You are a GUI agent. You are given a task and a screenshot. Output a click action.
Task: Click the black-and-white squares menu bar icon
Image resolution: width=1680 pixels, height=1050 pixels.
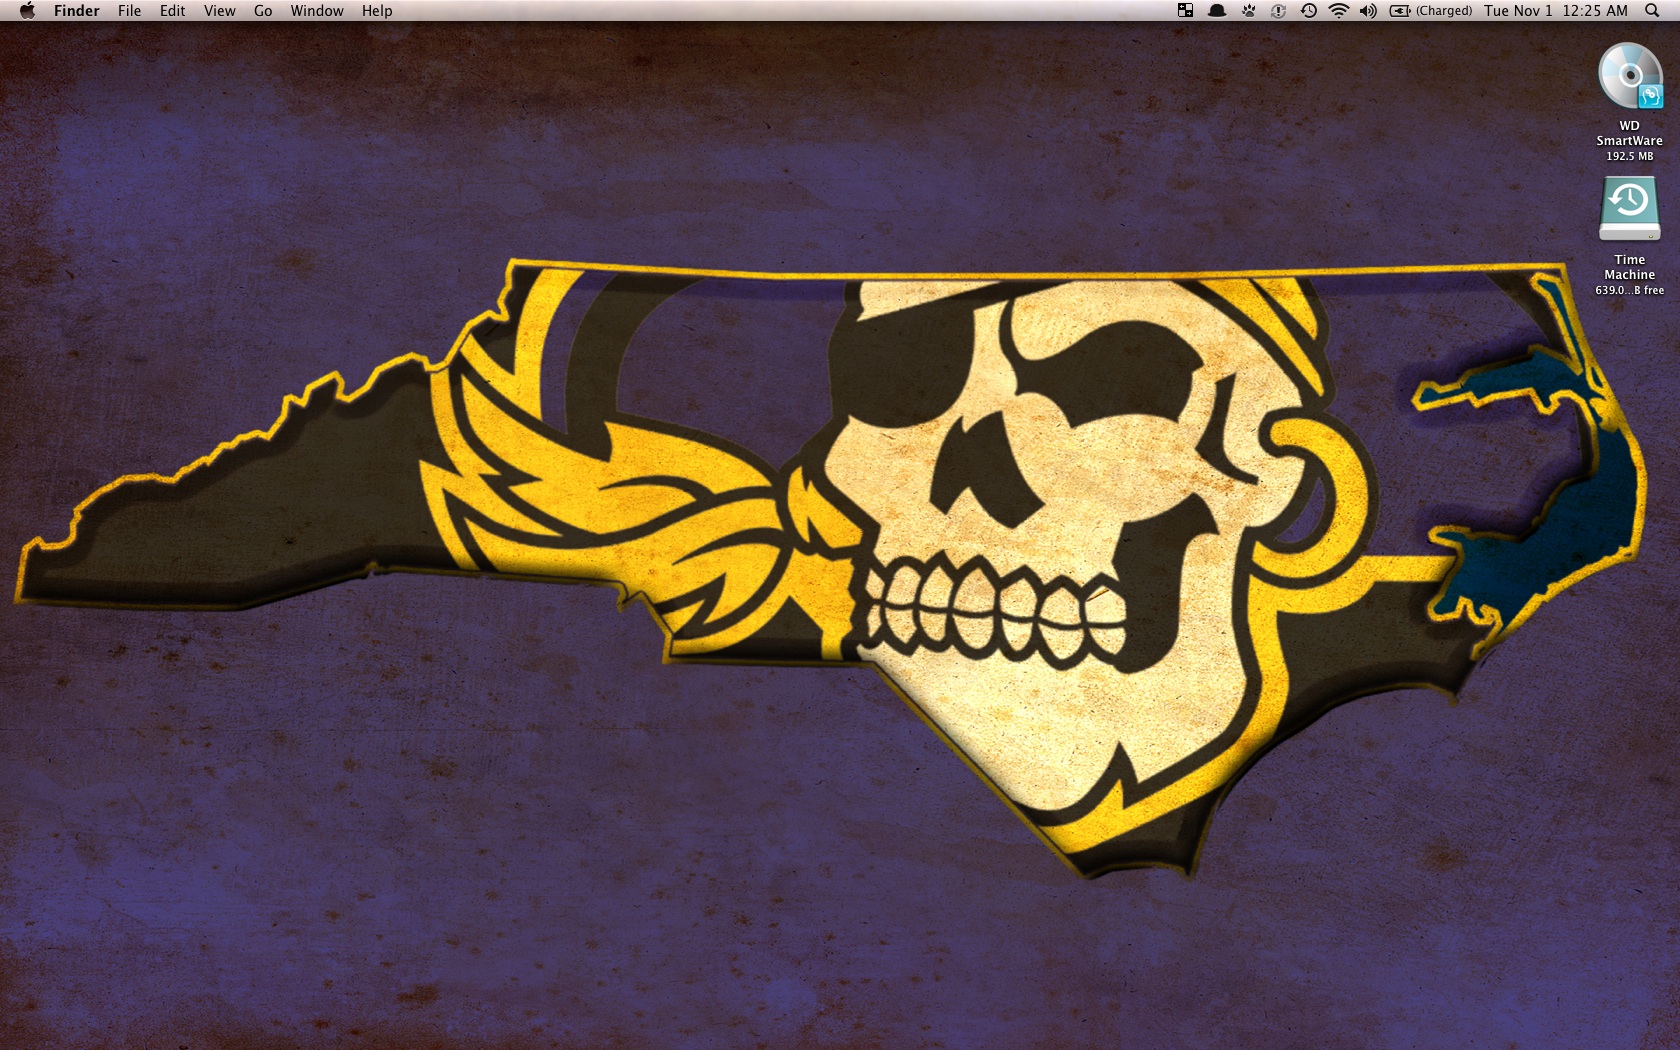(x=1185, y=11)
